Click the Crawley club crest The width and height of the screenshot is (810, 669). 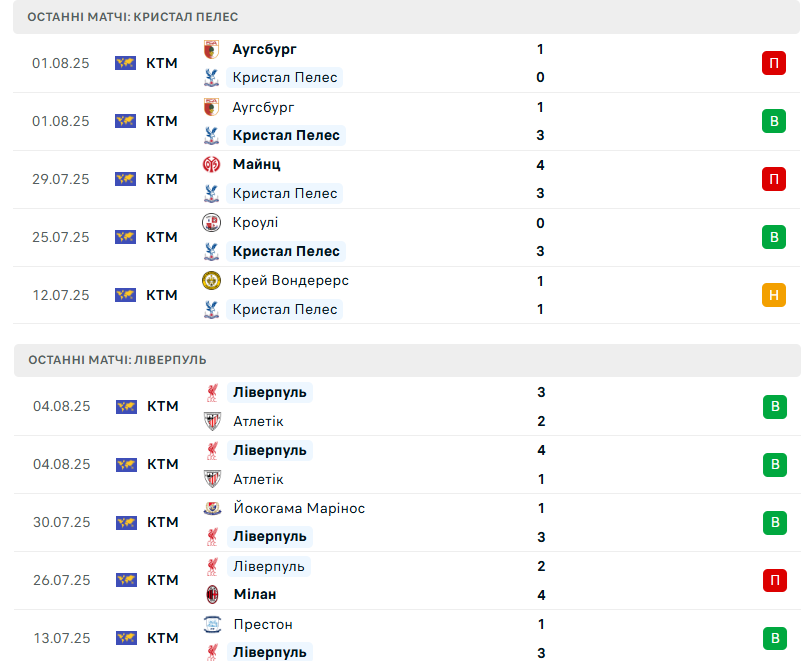(211, 223)
